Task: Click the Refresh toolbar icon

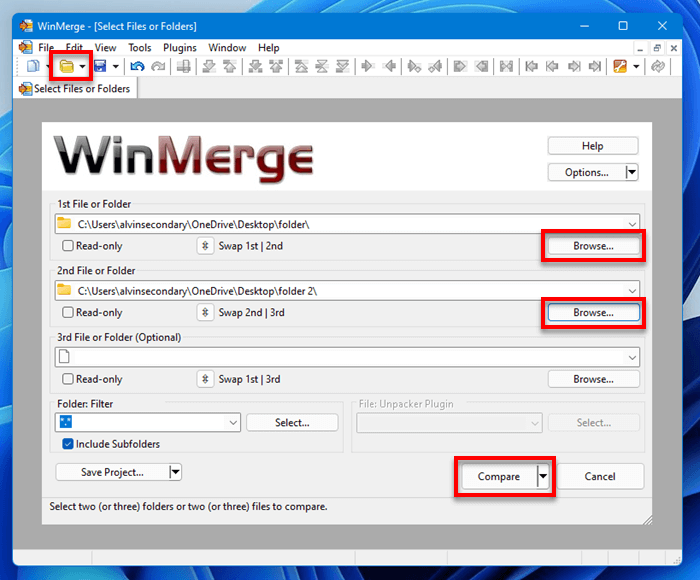Action: (x=658, y=67)
